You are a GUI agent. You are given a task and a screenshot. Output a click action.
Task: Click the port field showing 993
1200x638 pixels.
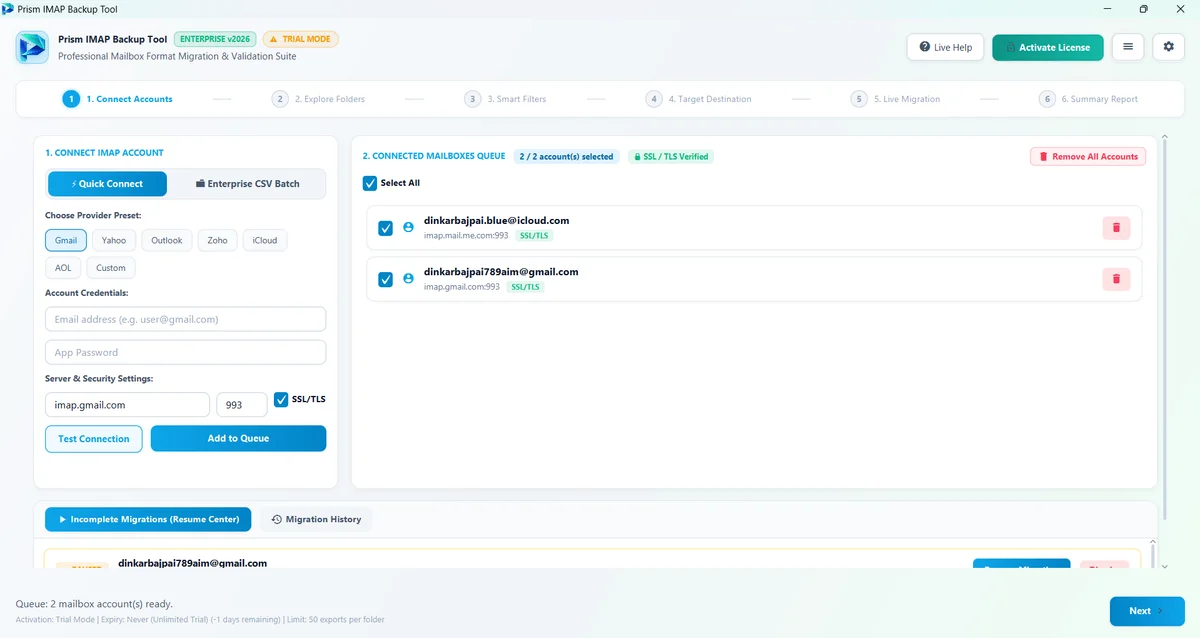click(x=242, y=405)
